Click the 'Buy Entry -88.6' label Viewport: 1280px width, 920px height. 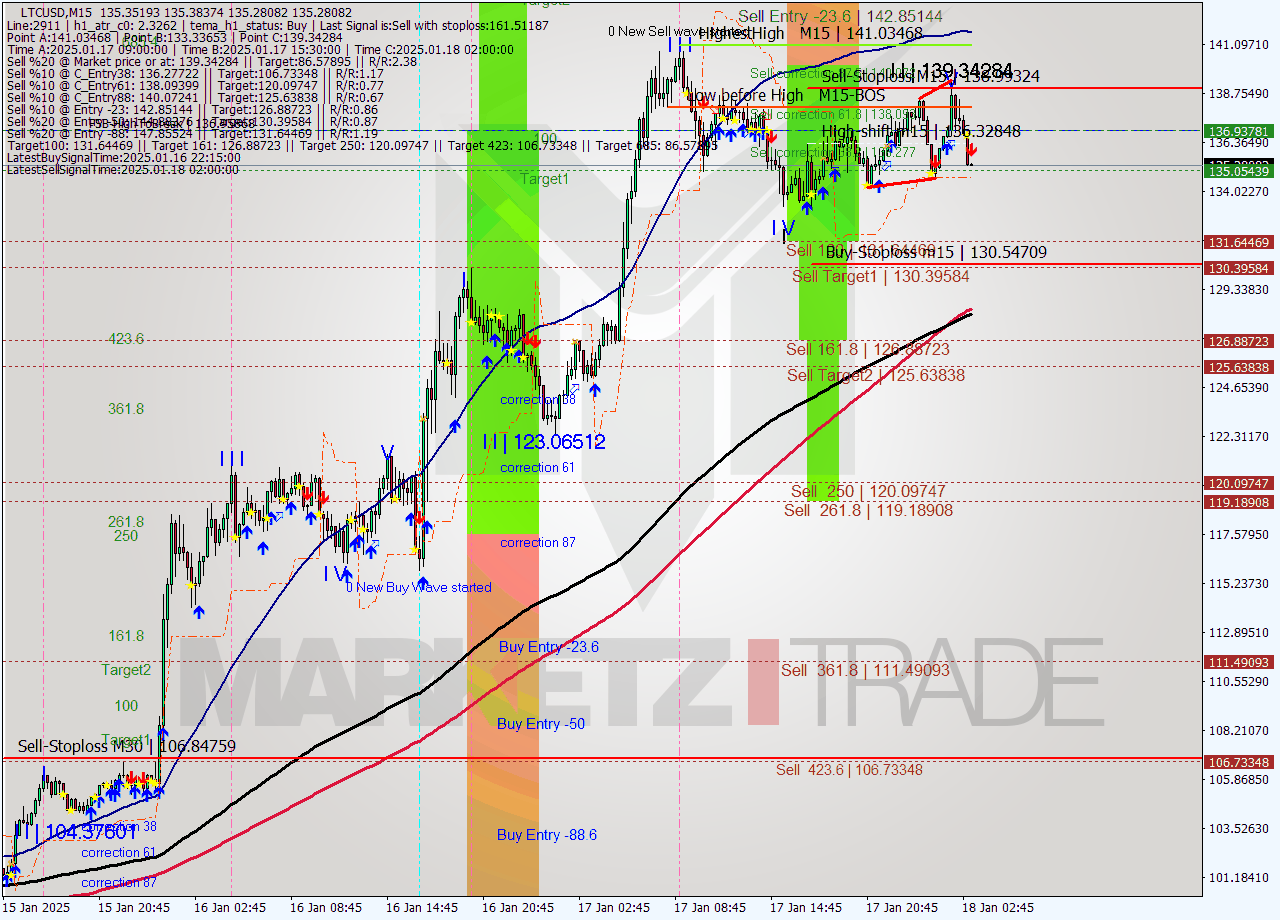(x=547, y=834)
